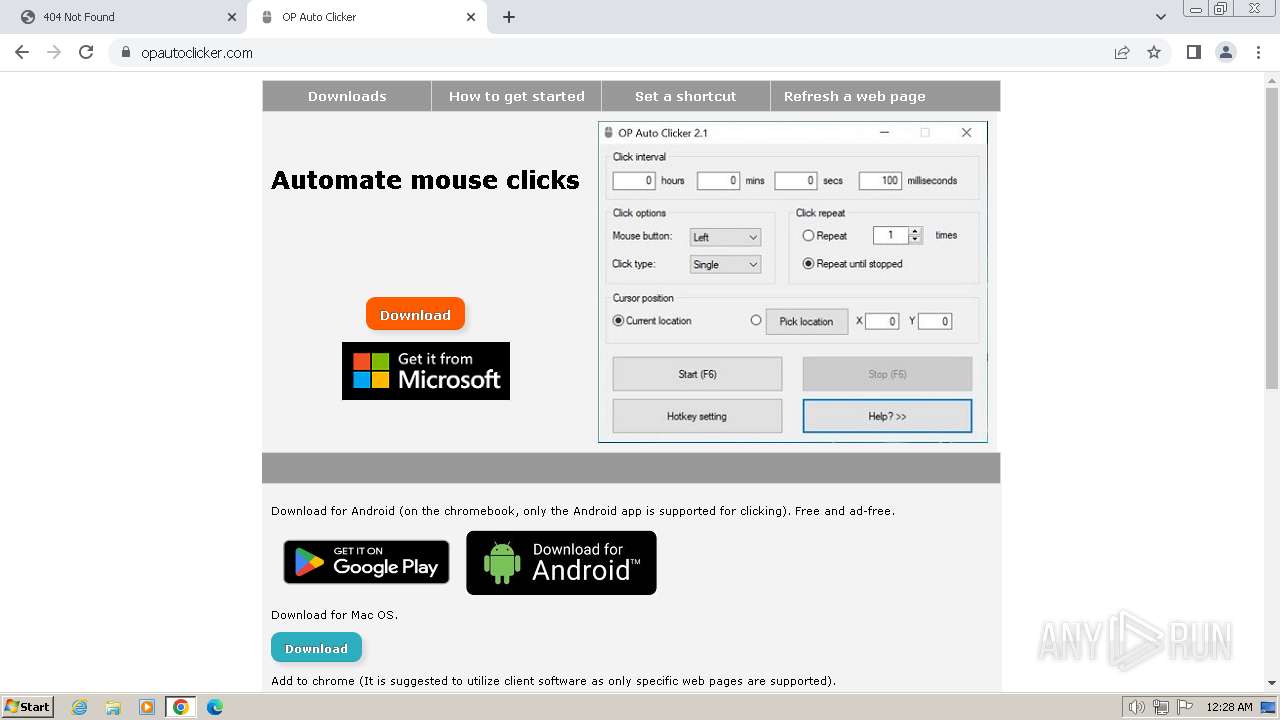Switch to the OP Auto Clicker tab
The width and height of the screenshot is (1280, 720).
point(365,17)
